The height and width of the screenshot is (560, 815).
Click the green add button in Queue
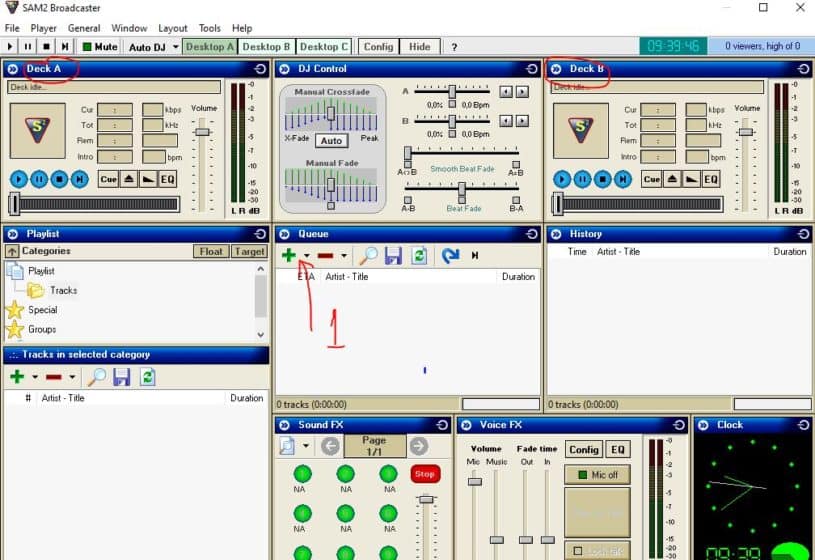289,256
